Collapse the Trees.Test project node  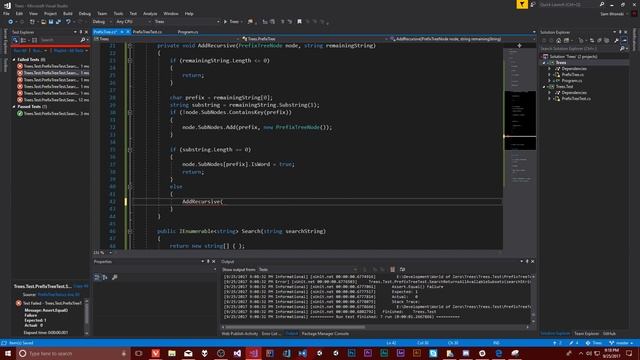click(x=544, y=87)
